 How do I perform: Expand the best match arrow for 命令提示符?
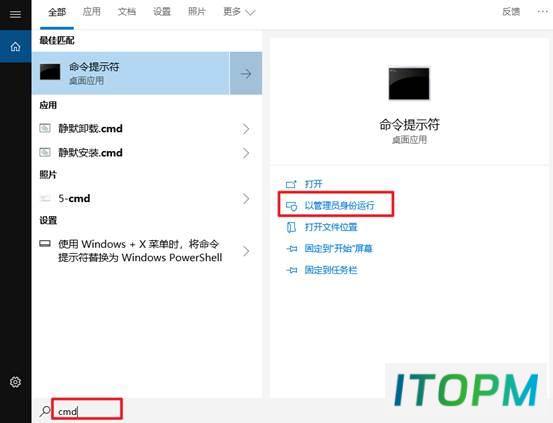point(246,73)
